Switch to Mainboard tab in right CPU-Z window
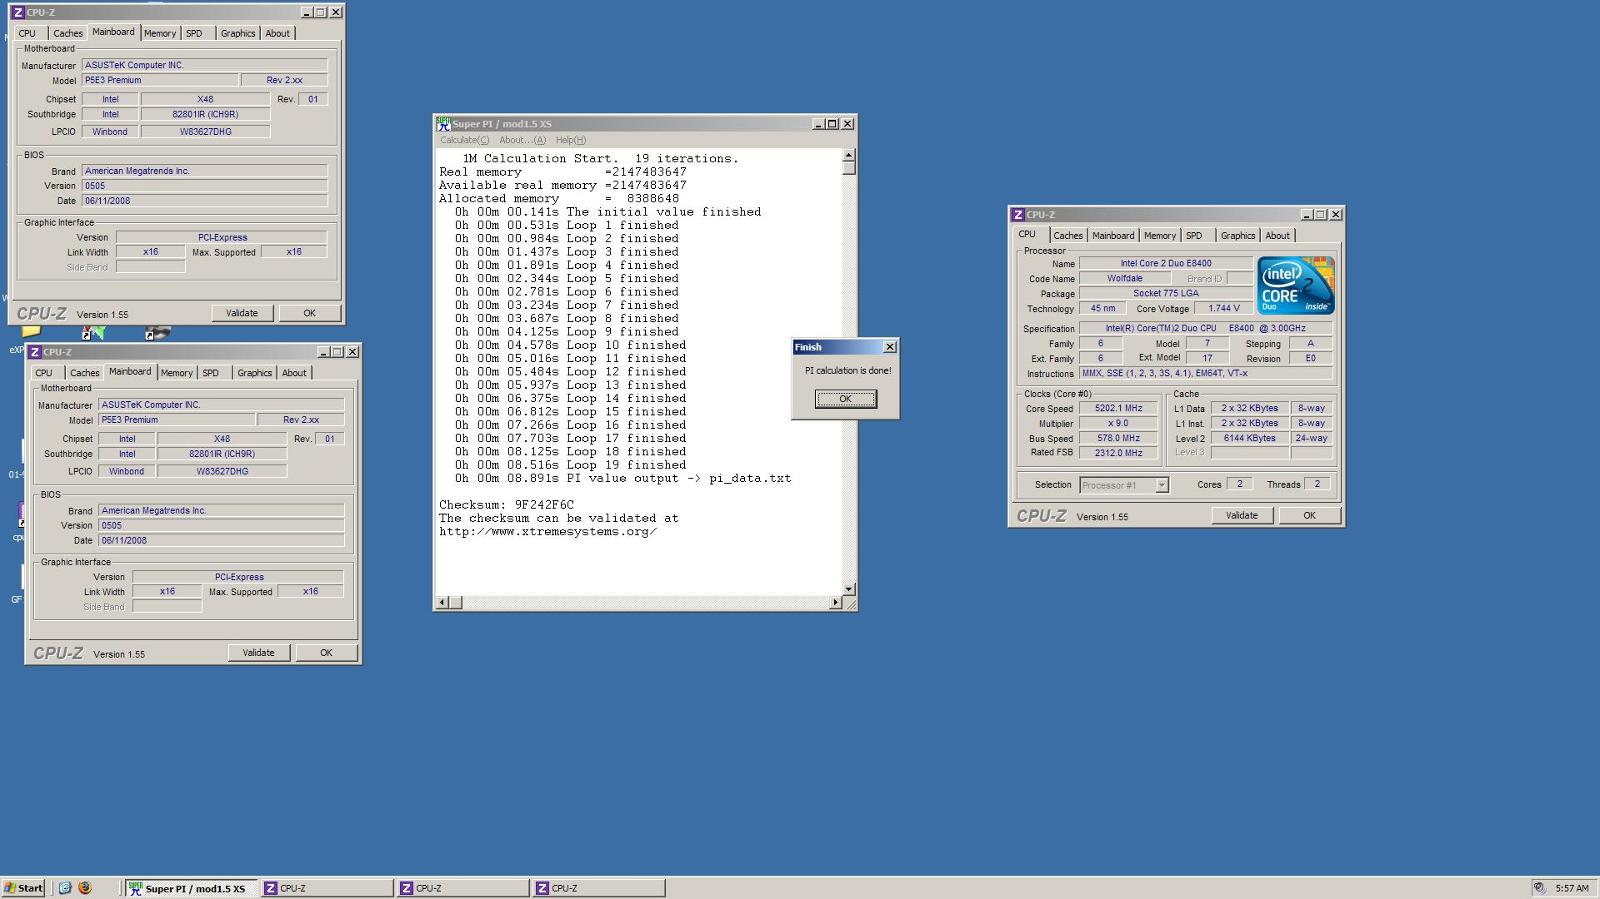The image size is (1600, 899). (x=1113, y=236)
